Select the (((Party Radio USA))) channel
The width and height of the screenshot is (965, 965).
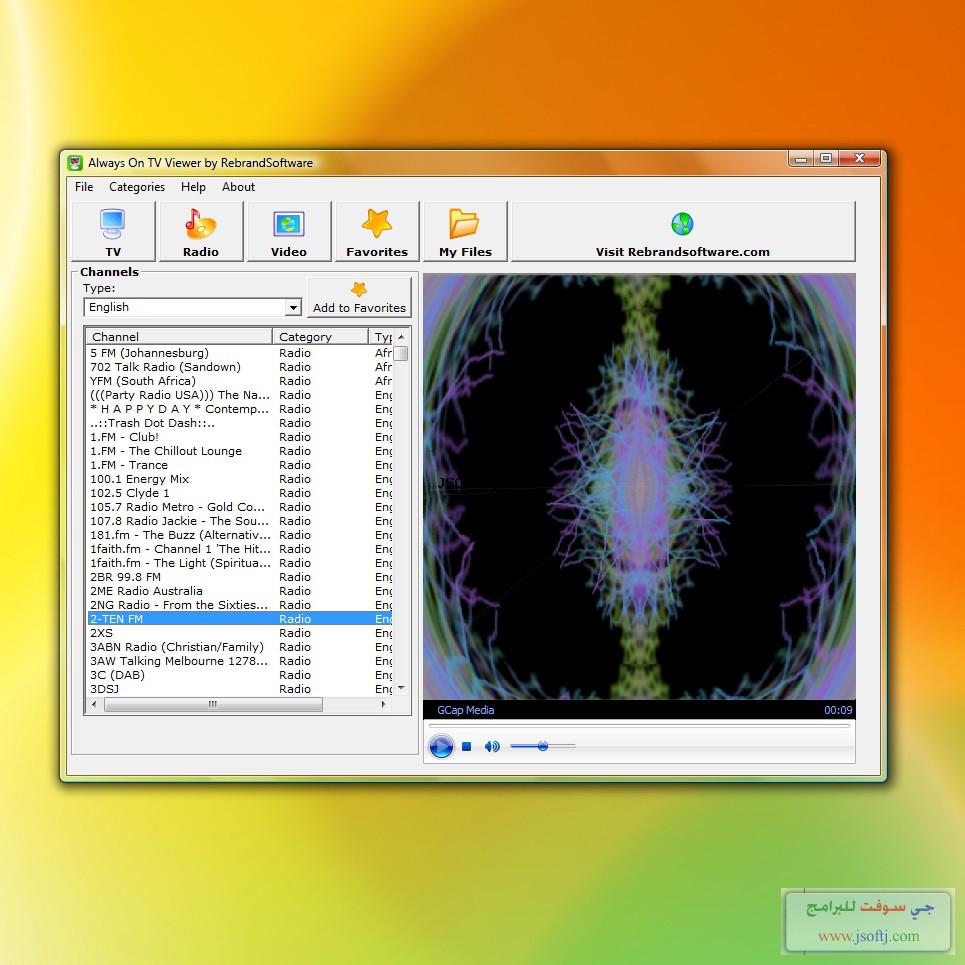[x=239, y=395]
